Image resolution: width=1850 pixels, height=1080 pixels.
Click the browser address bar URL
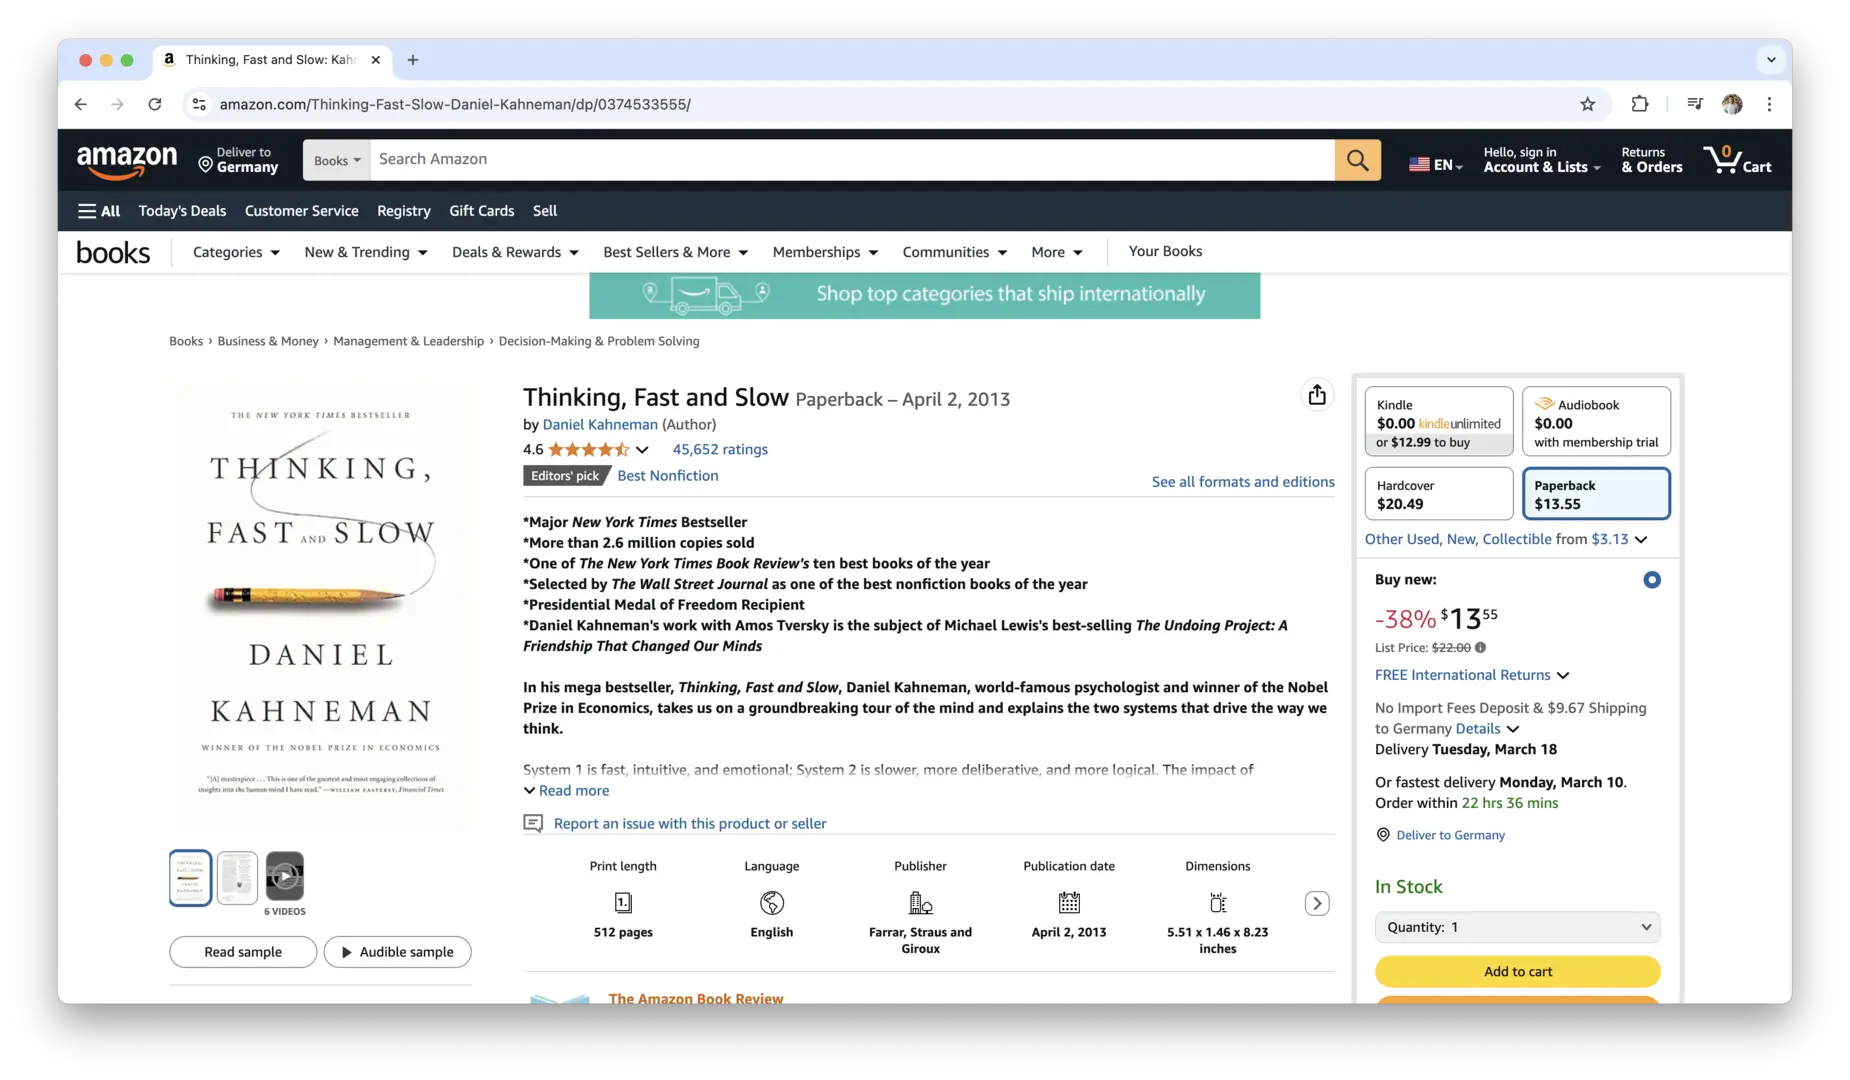(x=455, y=104)
